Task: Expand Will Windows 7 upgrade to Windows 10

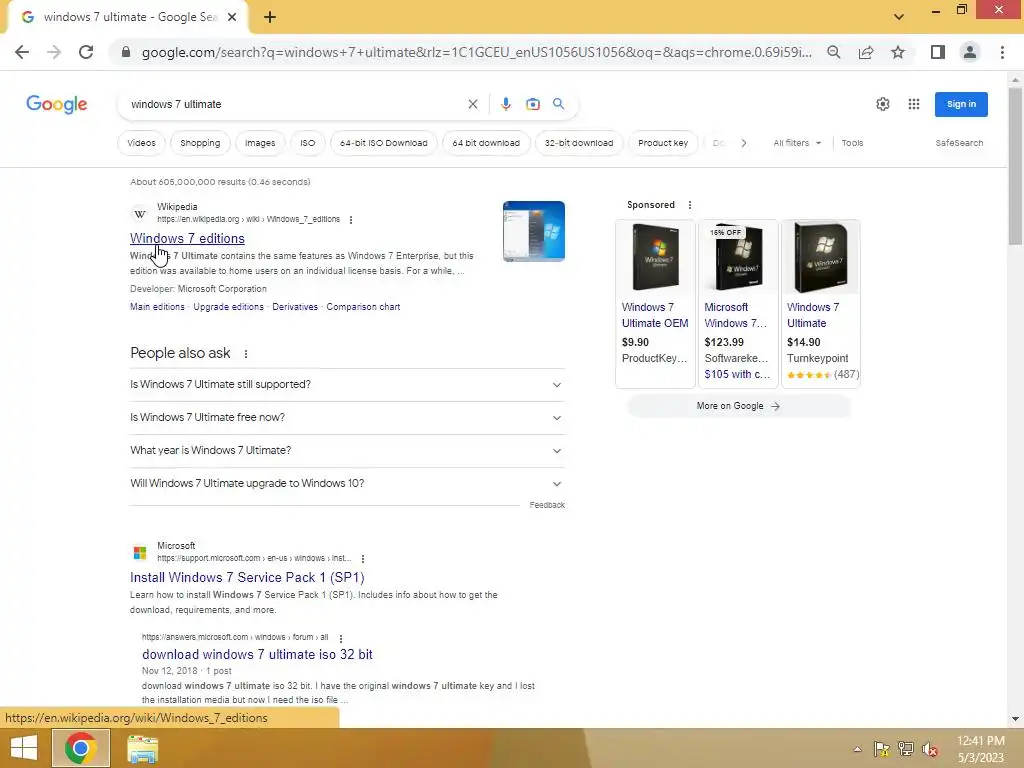Action: pos(347,484)
